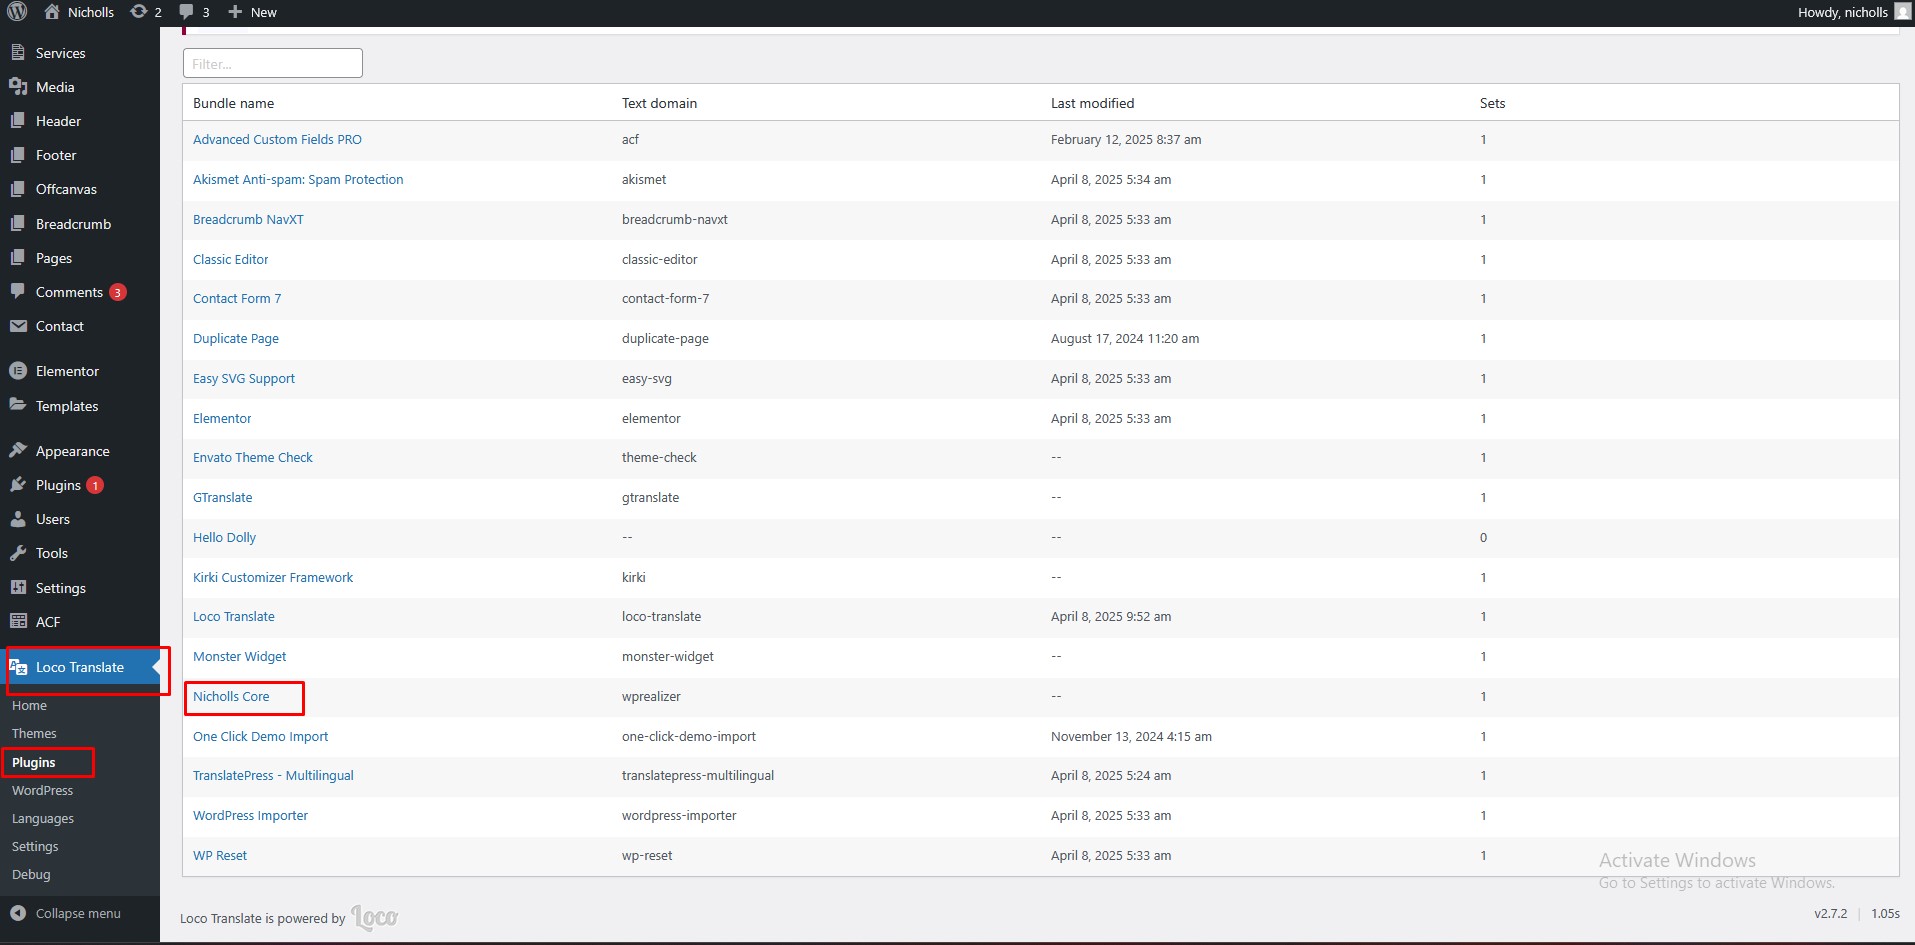This screenshot has height=945, width=1915.
Task: Open the Loco Translate bundle in table
Action: pyautogui.click(x=234, y=616)
